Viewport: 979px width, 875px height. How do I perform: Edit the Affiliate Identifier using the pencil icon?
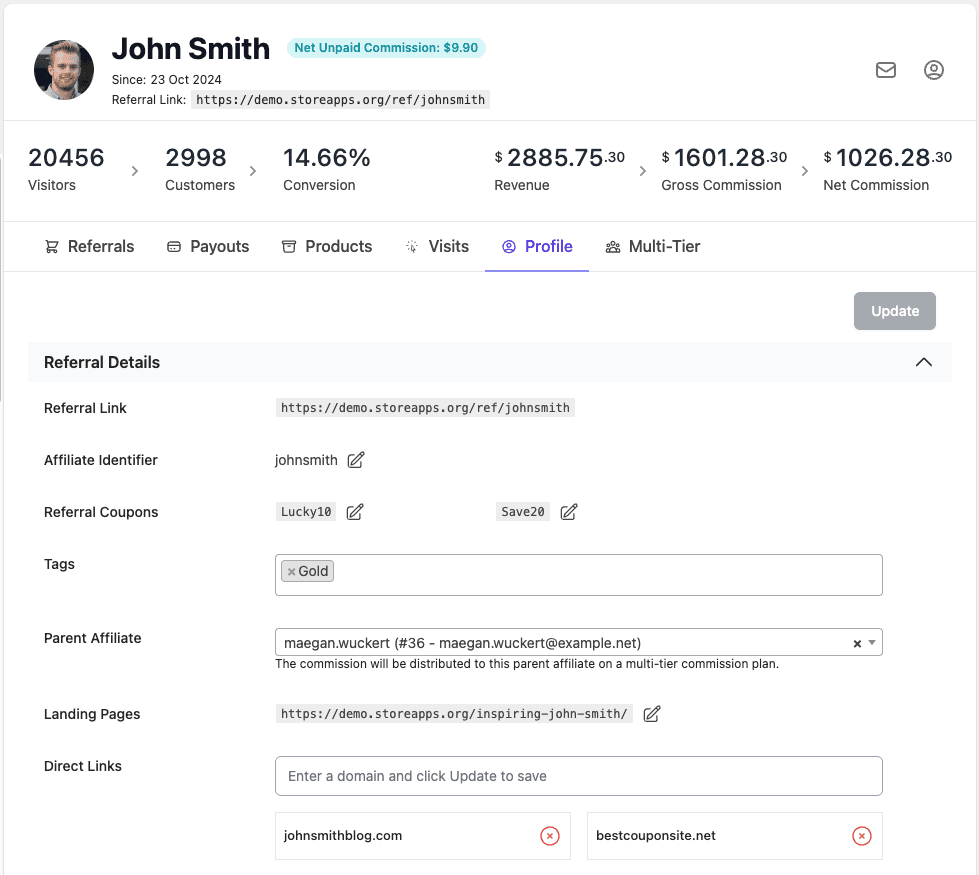click(x=355, y=459)
